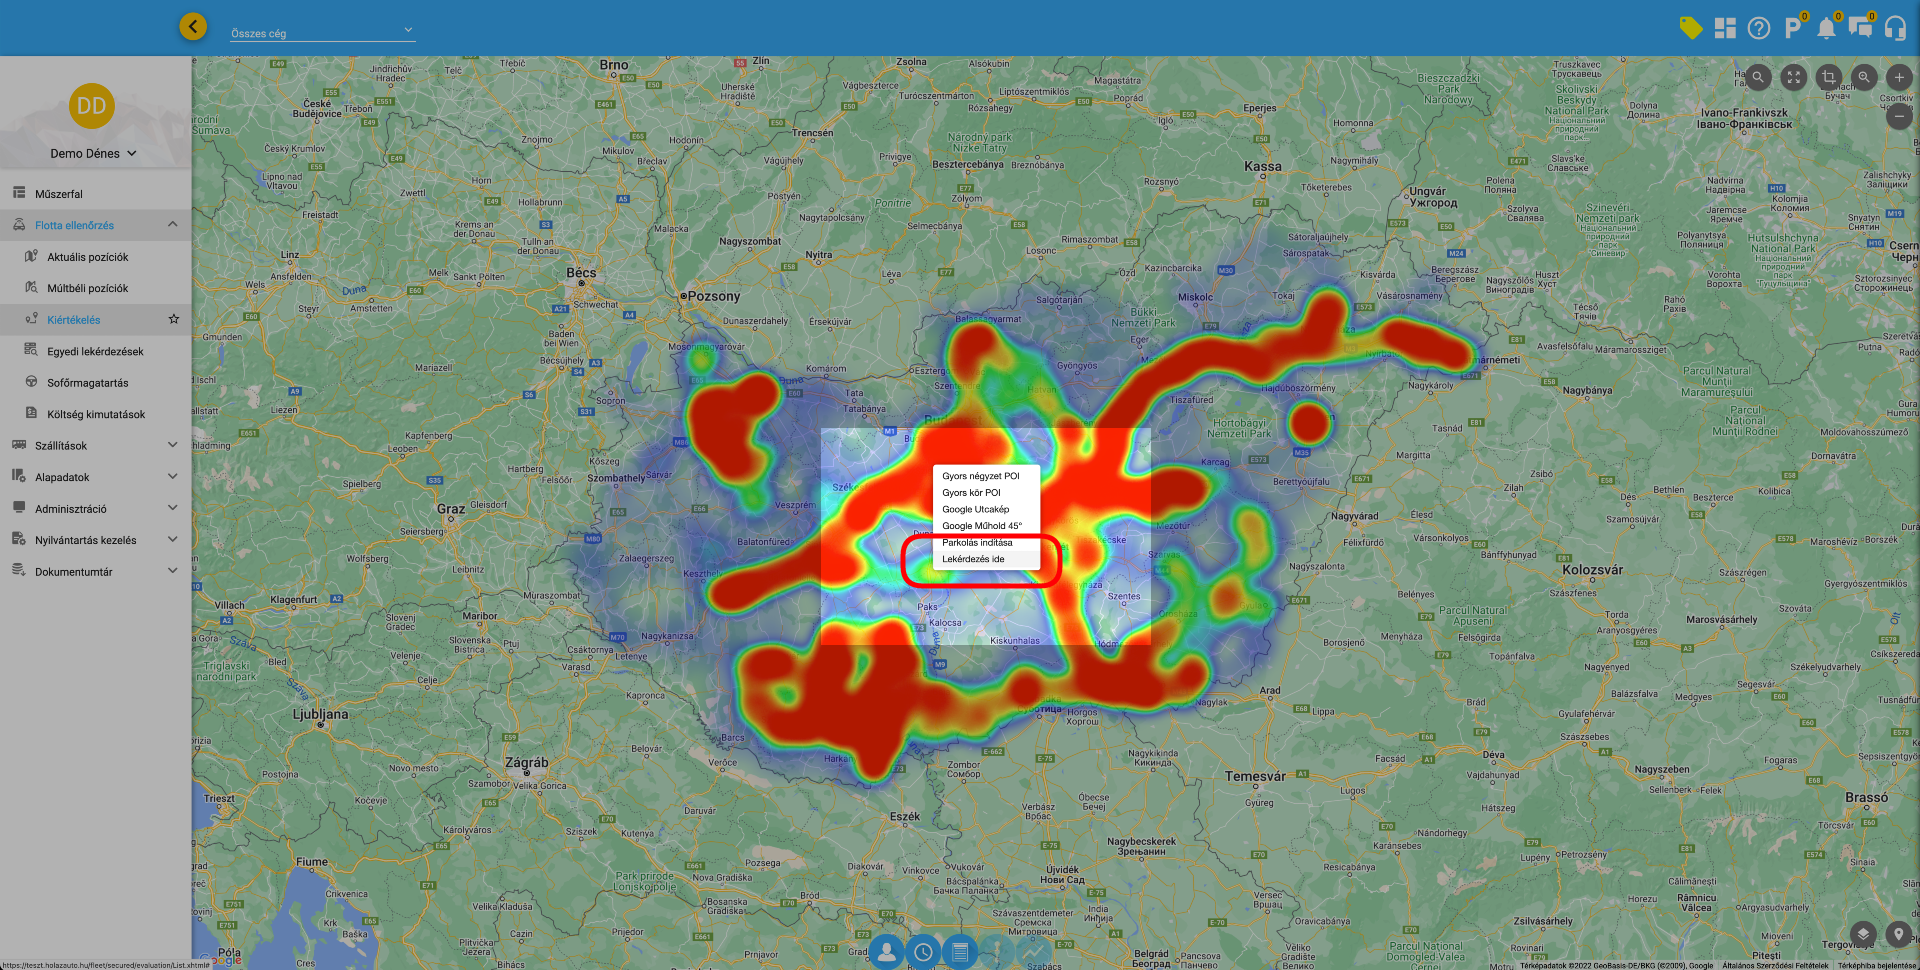Open the Összes cég company dropdown

point(322,33)
